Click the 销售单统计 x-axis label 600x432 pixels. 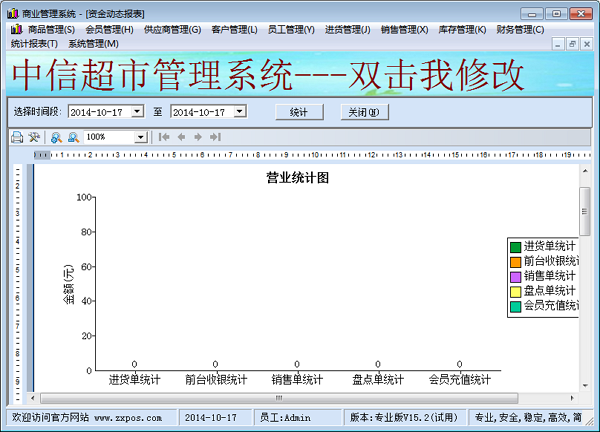click(297, 380)
